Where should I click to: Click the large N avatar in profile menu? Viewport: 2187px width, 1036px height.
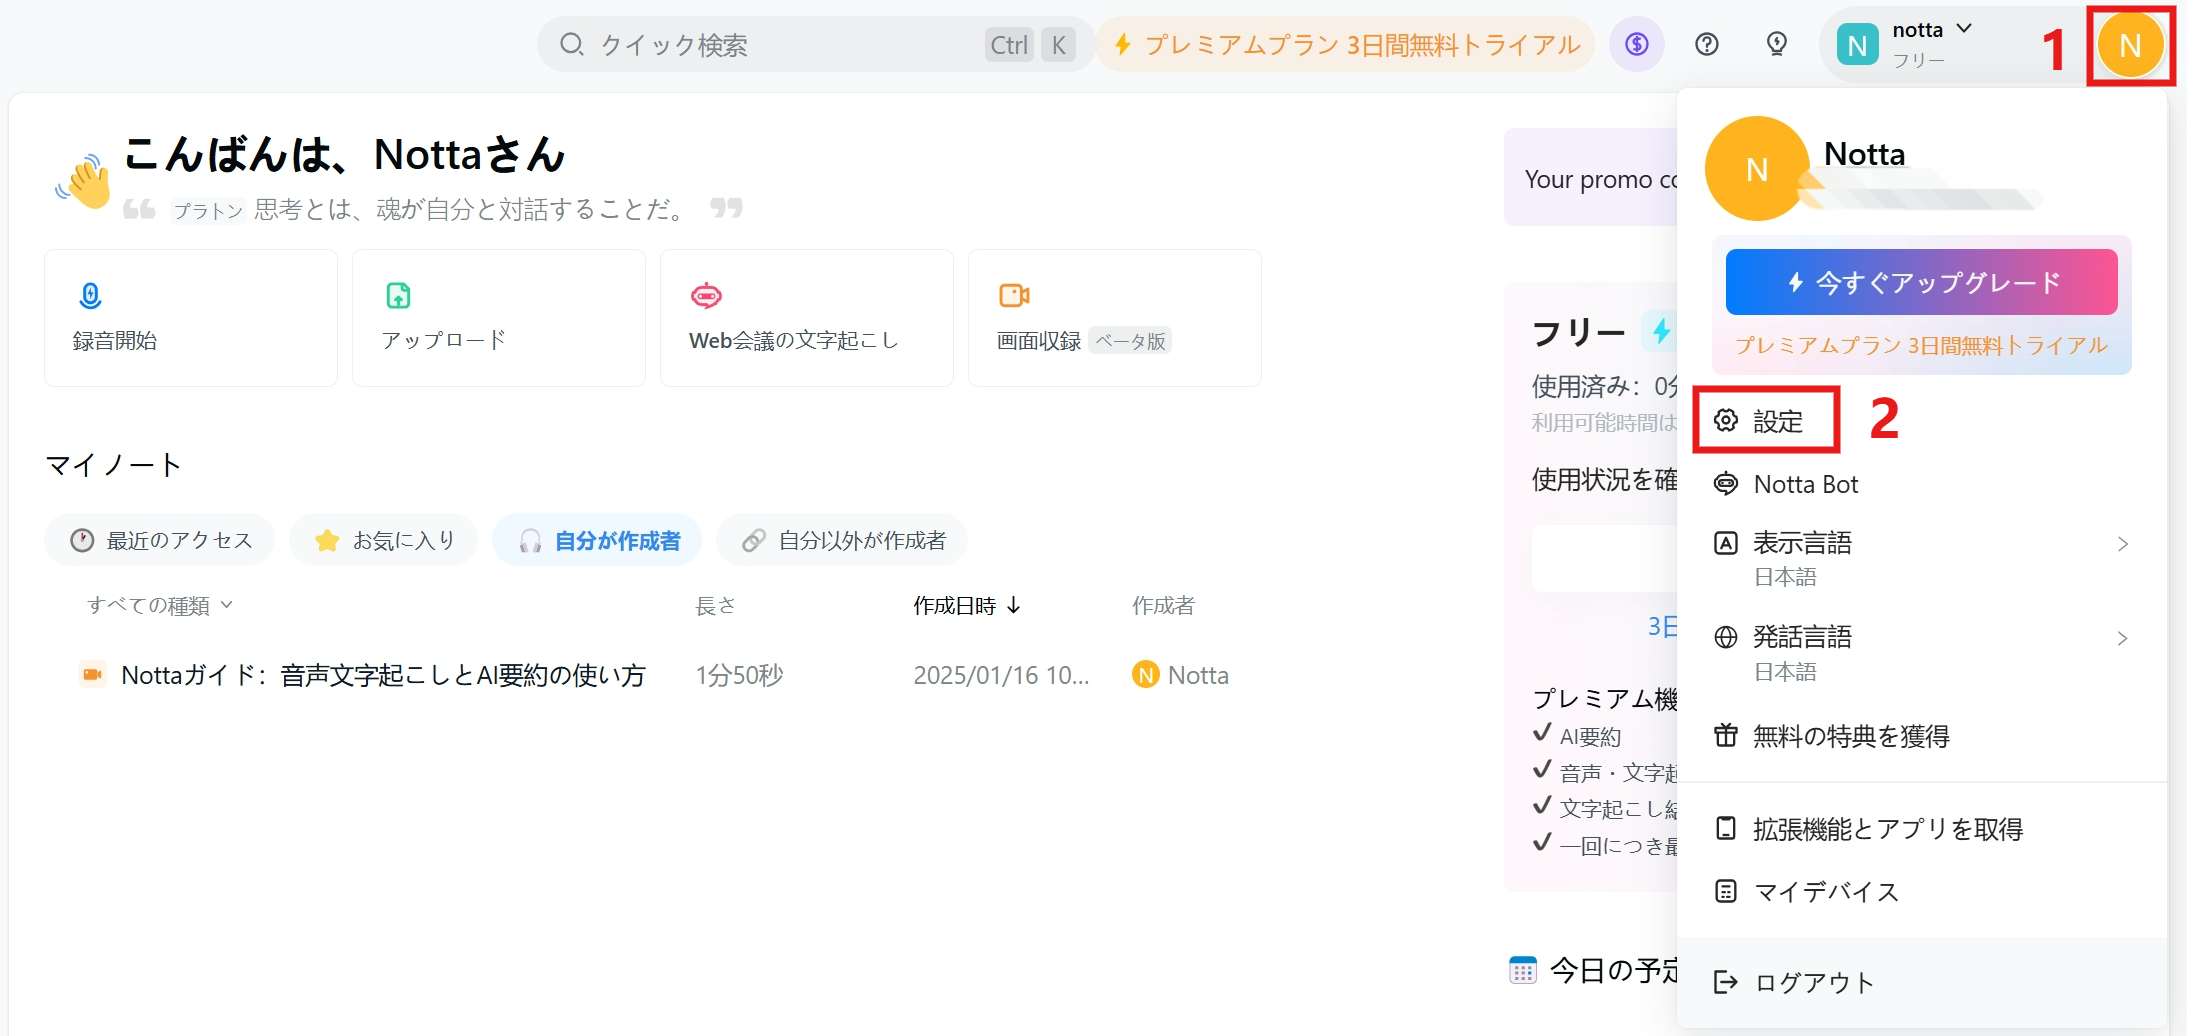click(x=1757, y=169)
